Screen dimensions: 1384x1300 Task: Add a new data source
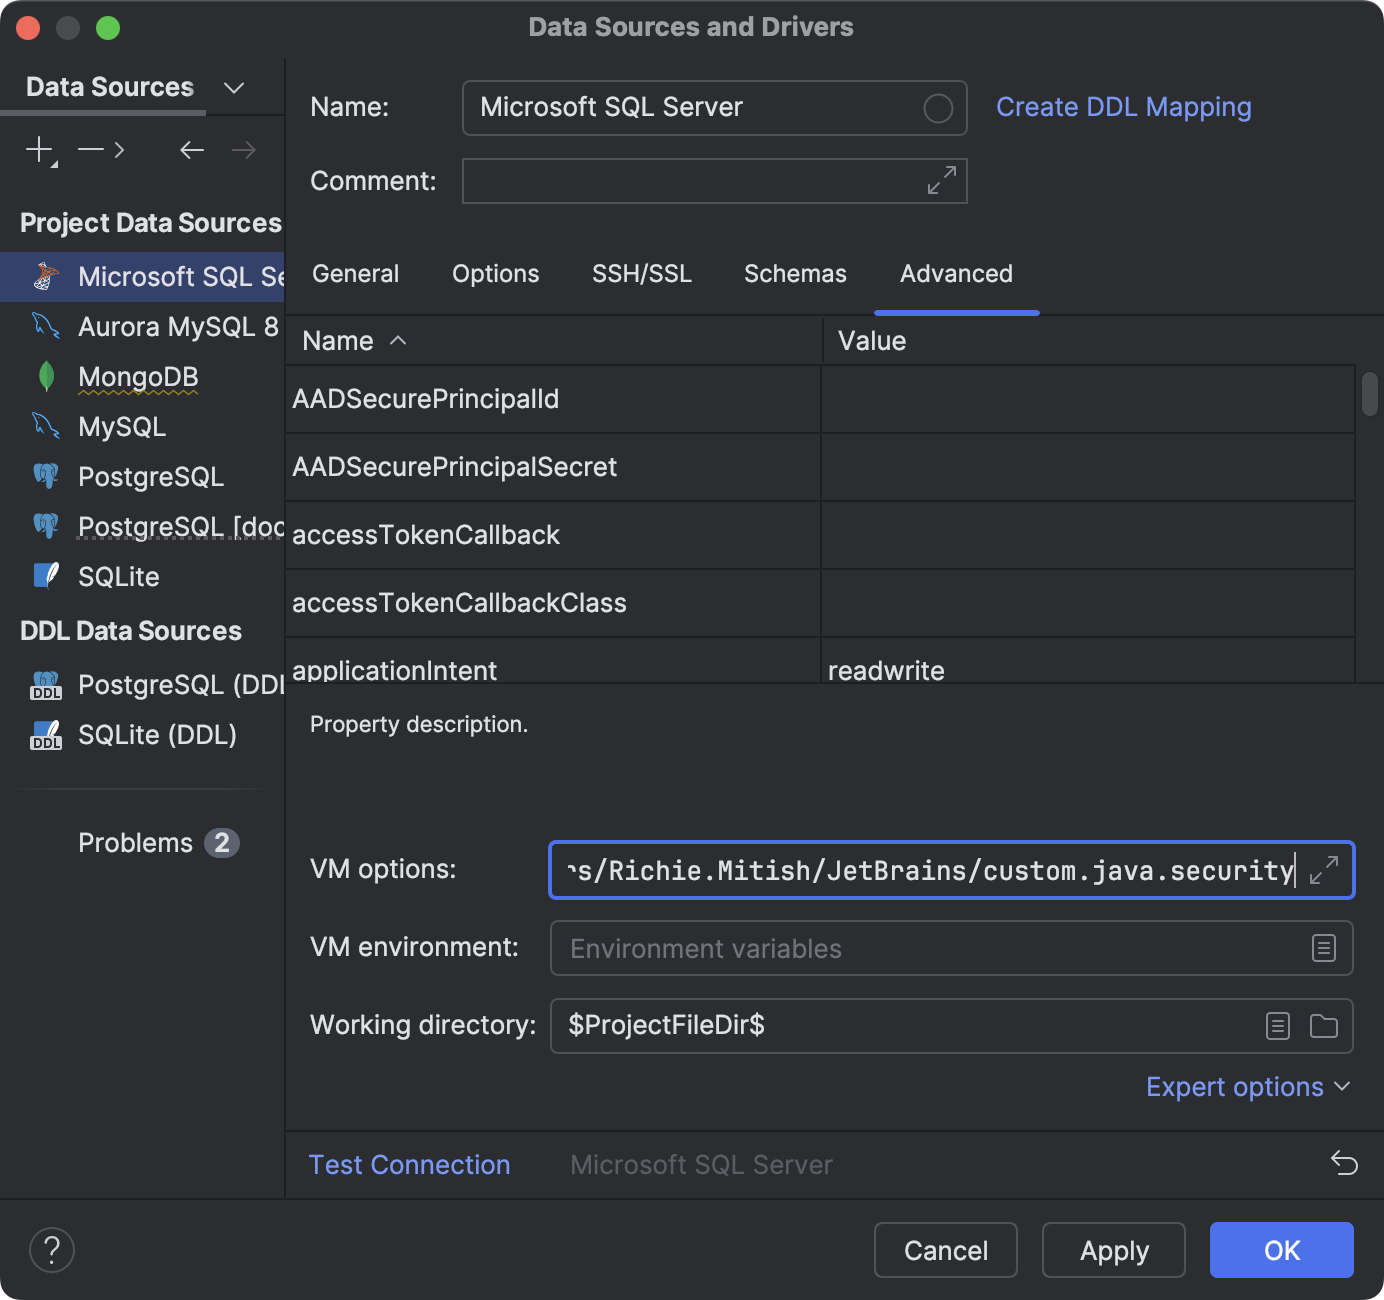click(38, 150)
